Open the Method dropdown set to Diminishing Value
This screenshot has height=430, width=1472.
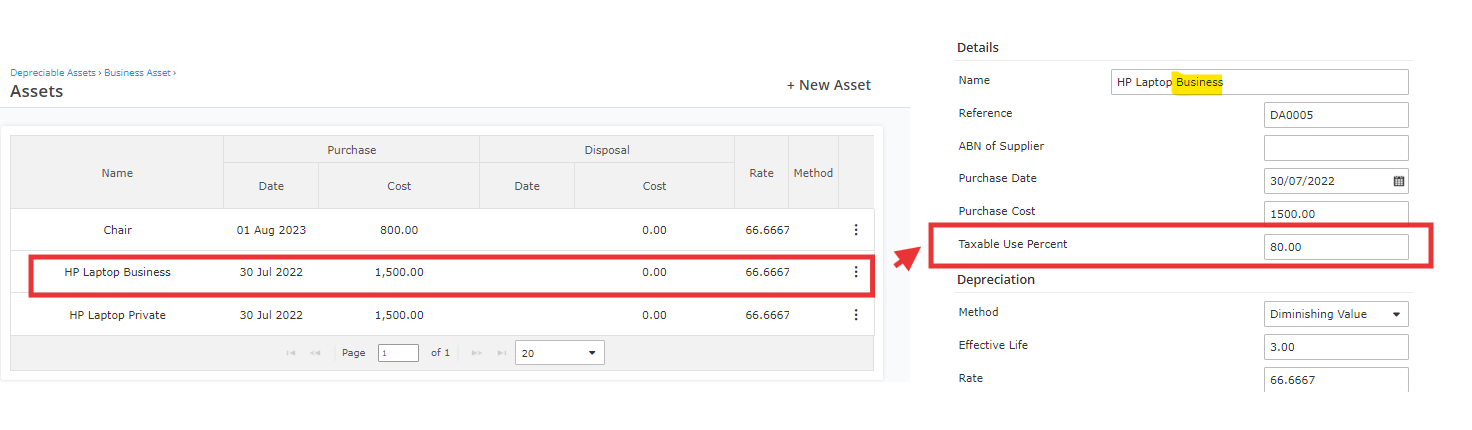click(x=1336, y=314)
